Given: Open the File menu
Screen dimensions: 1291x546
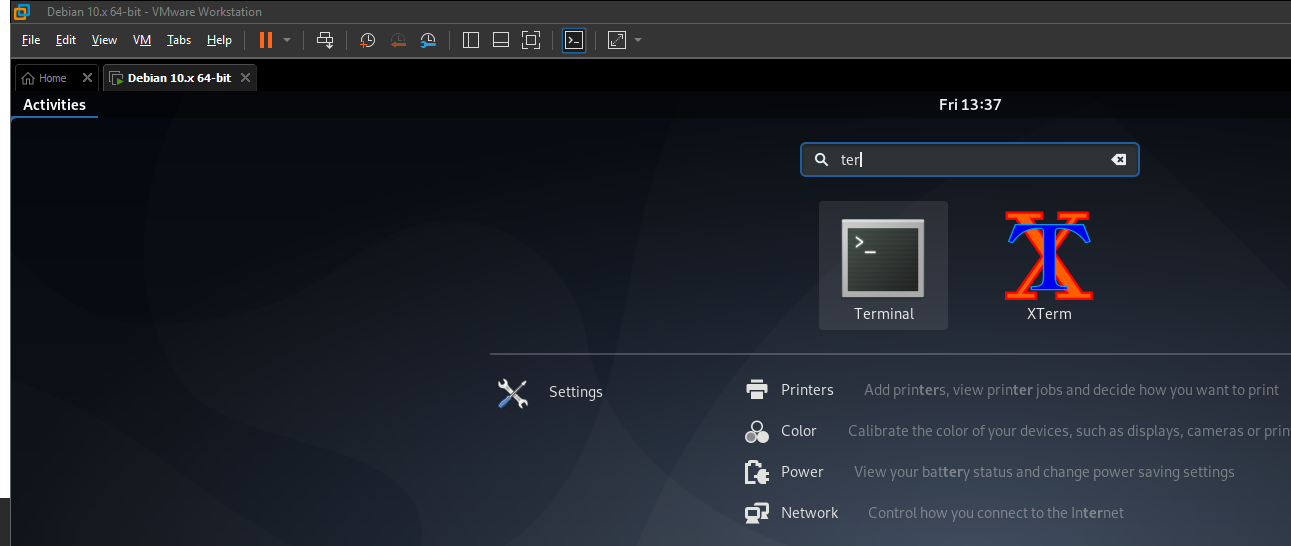Looking at the screenshot, I should 31,40.
